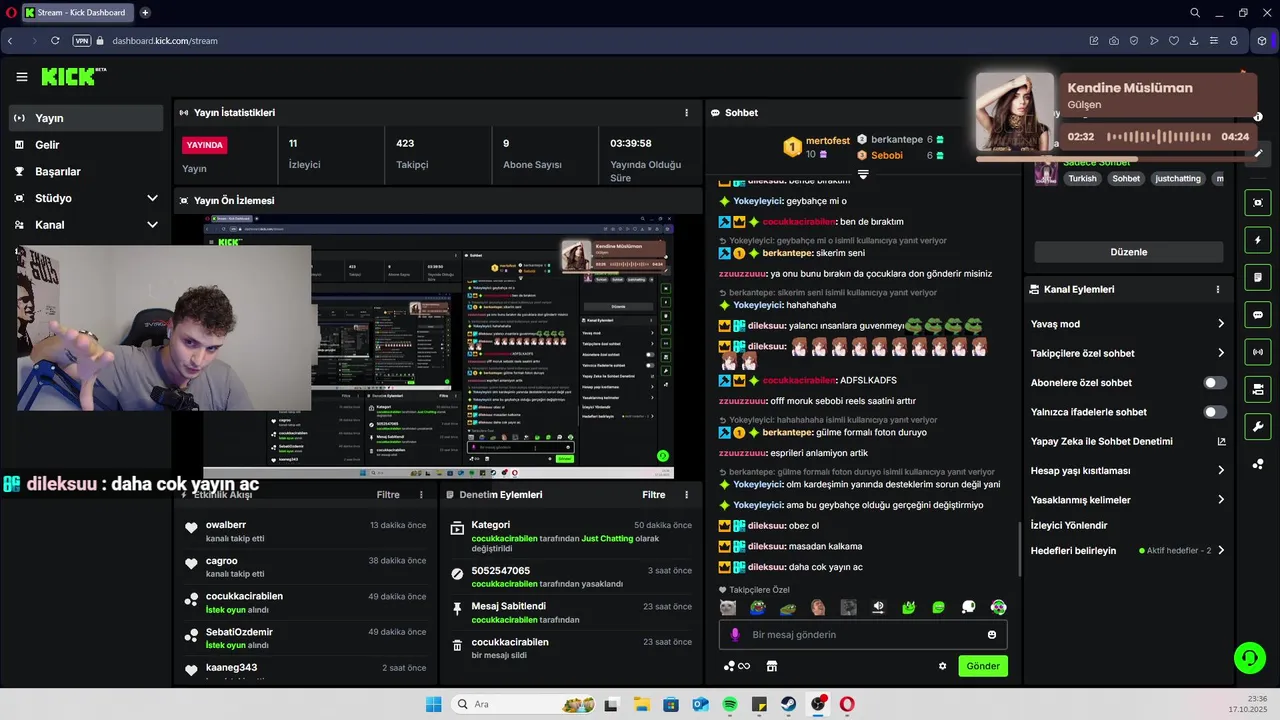Open the emoji picker in the chat input
1280x720 pixels.
992,635
